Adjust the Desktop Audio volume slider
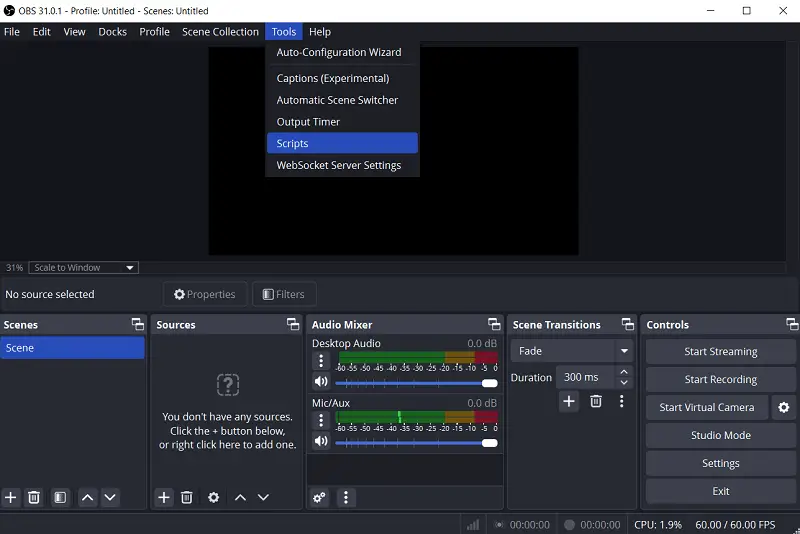800x534 pixels. [416, 383]
